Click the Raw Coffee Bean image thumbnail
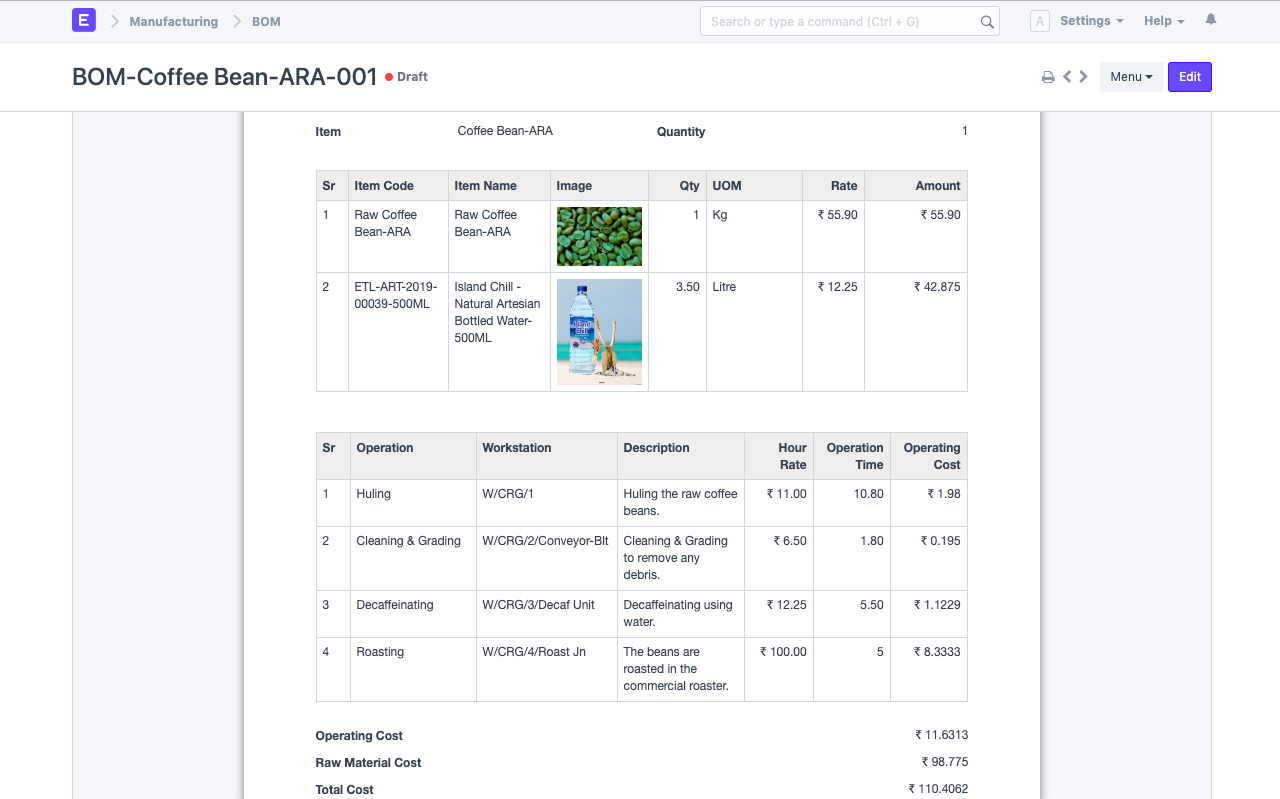The height and width of the screenshot is (799, 1280). click(x=599, y=236)
